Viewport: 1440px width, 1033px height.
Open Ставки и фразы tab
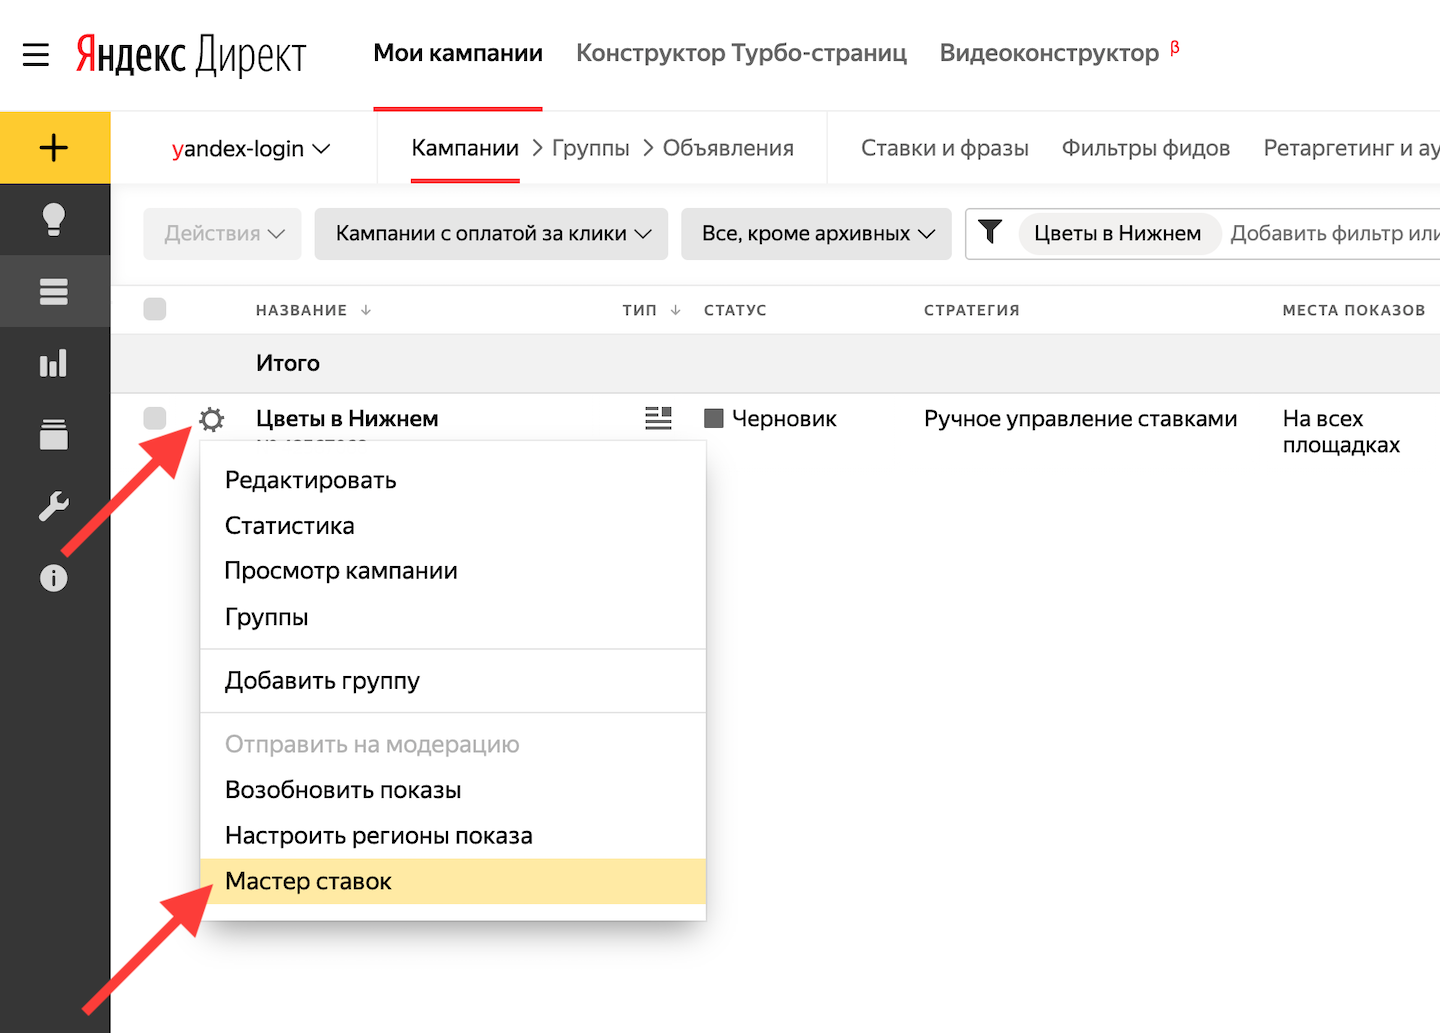point(945,148)
